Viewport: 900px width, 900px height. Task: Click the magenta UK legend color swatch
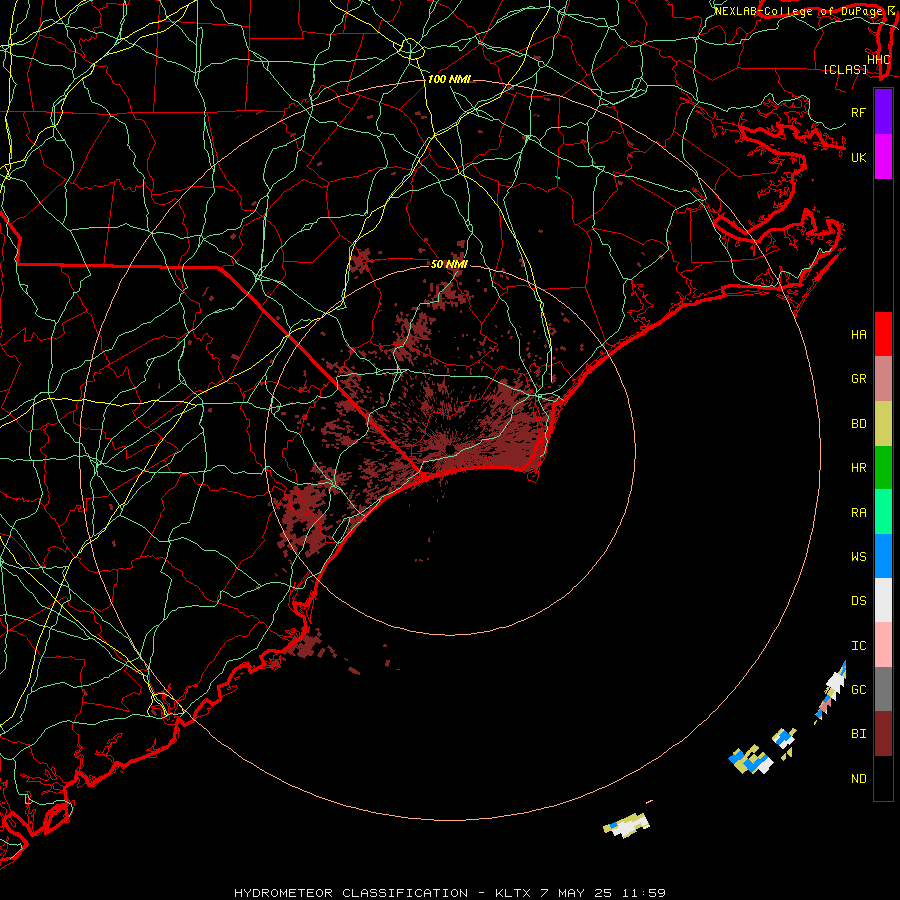point(883,157)
